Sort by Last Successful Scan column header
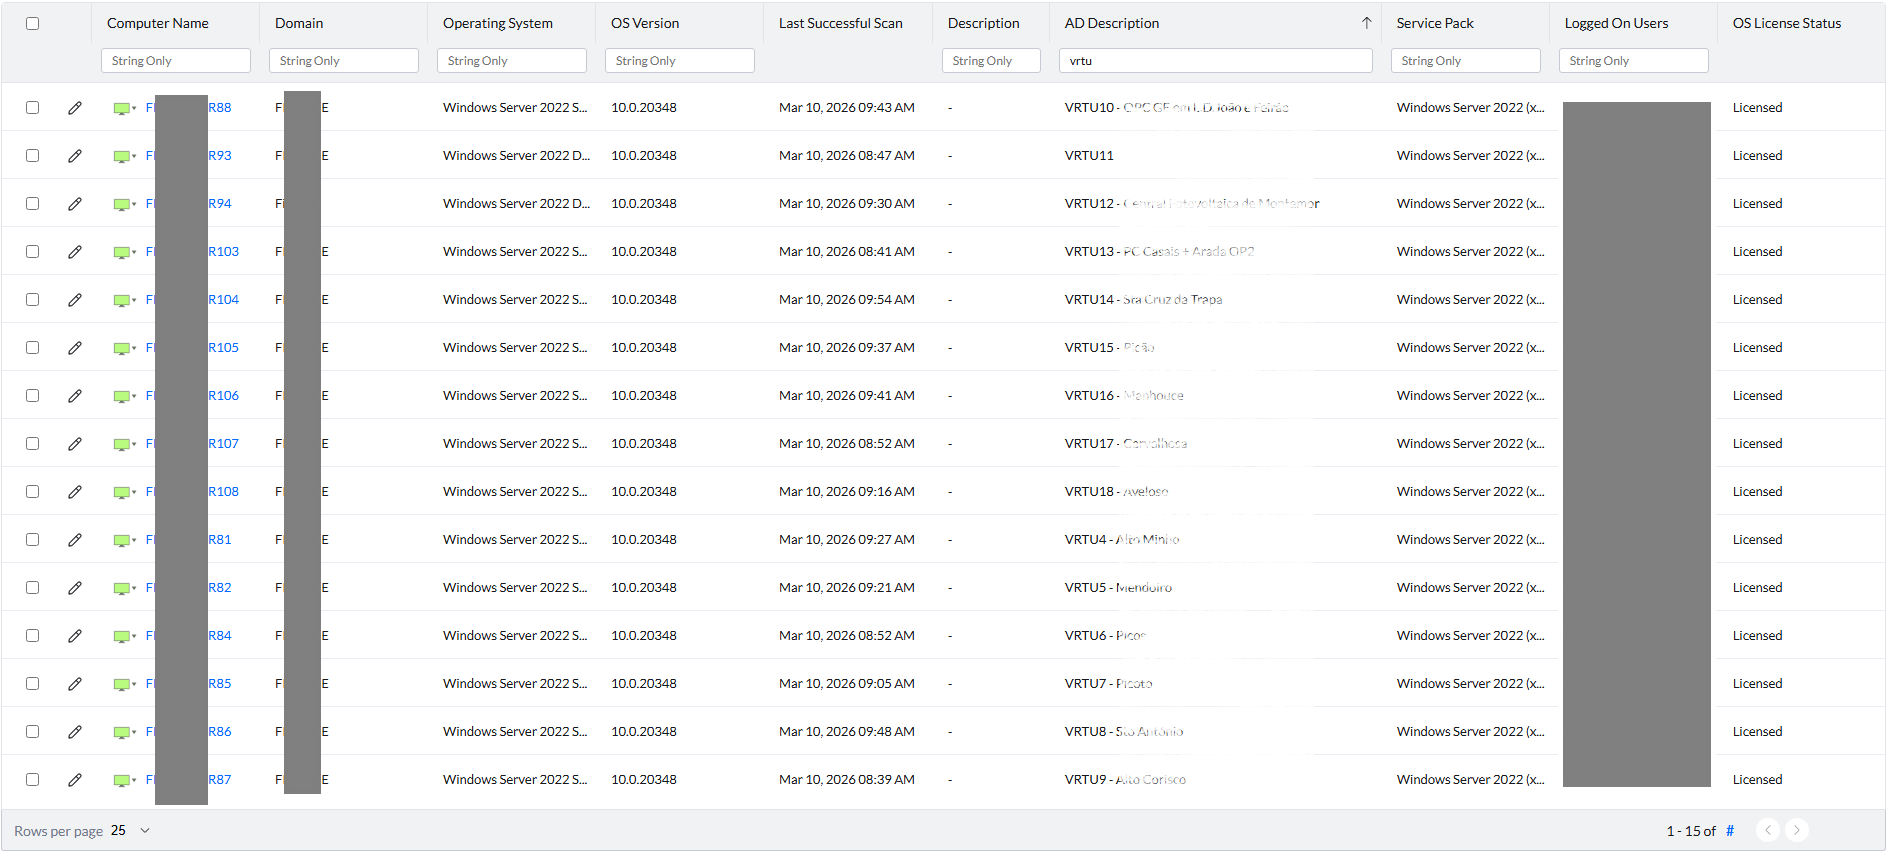The image size is (1891, 857). 840,23
